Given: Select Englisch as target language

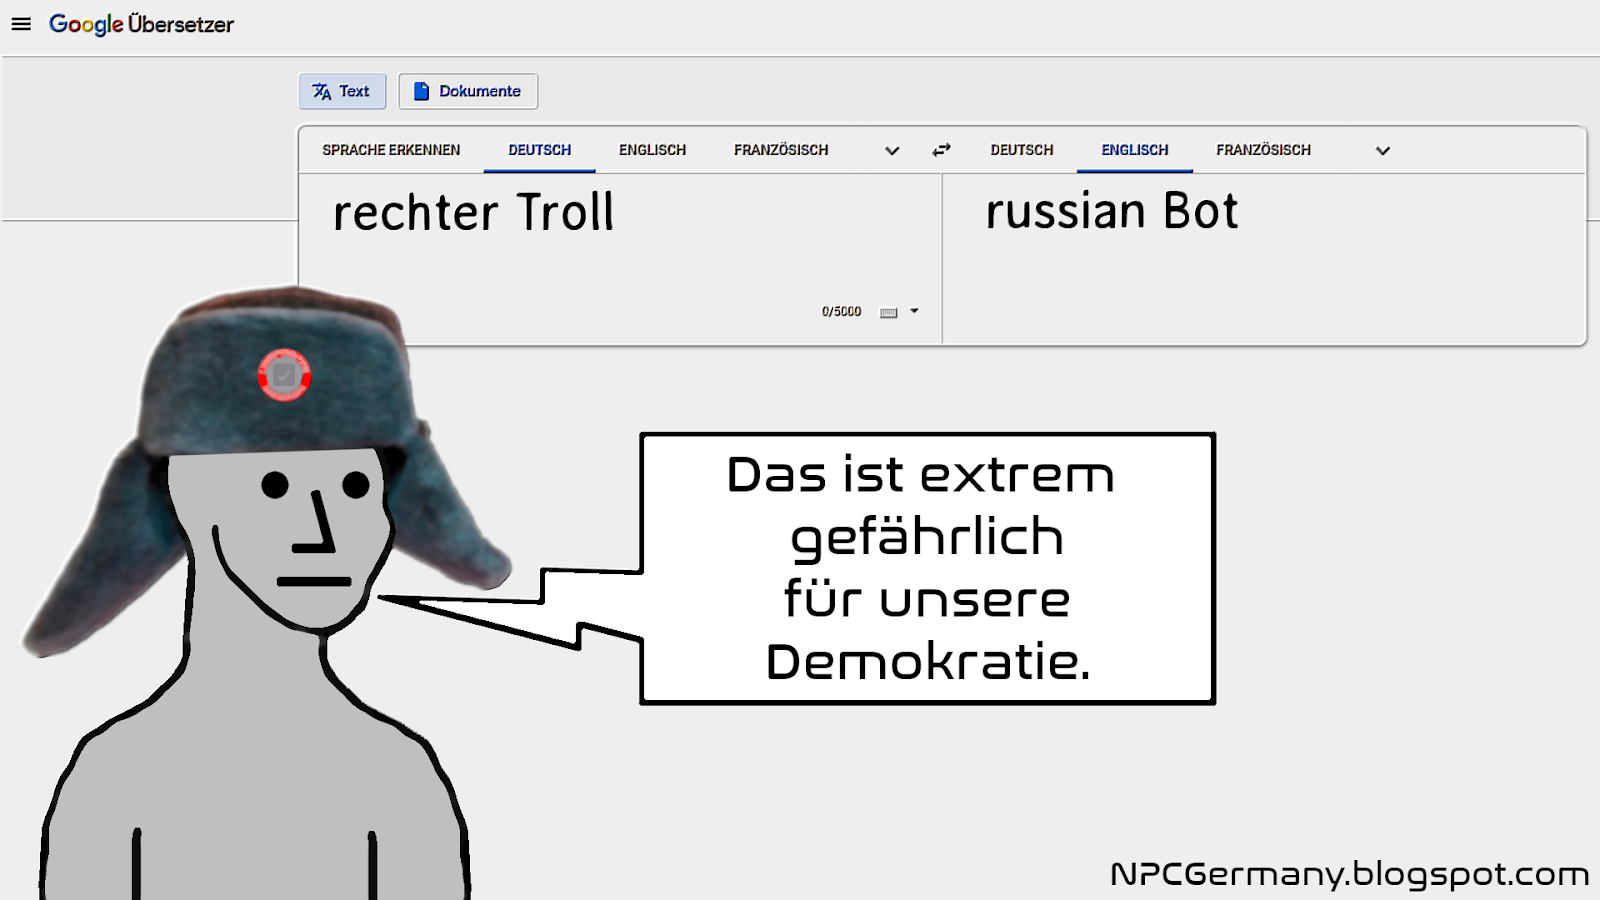Looking at the screenshot, I should [1135, 150].
